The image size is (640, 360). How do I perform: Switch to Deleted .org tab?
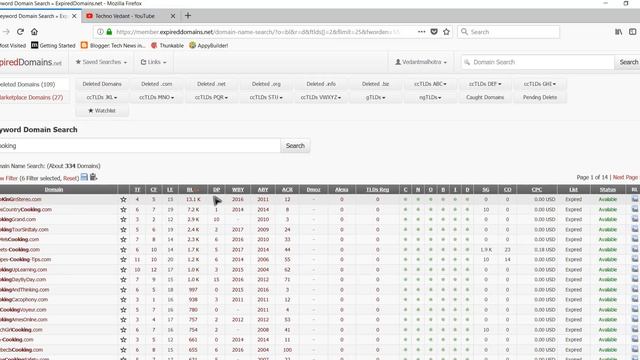tap(266, 84)
